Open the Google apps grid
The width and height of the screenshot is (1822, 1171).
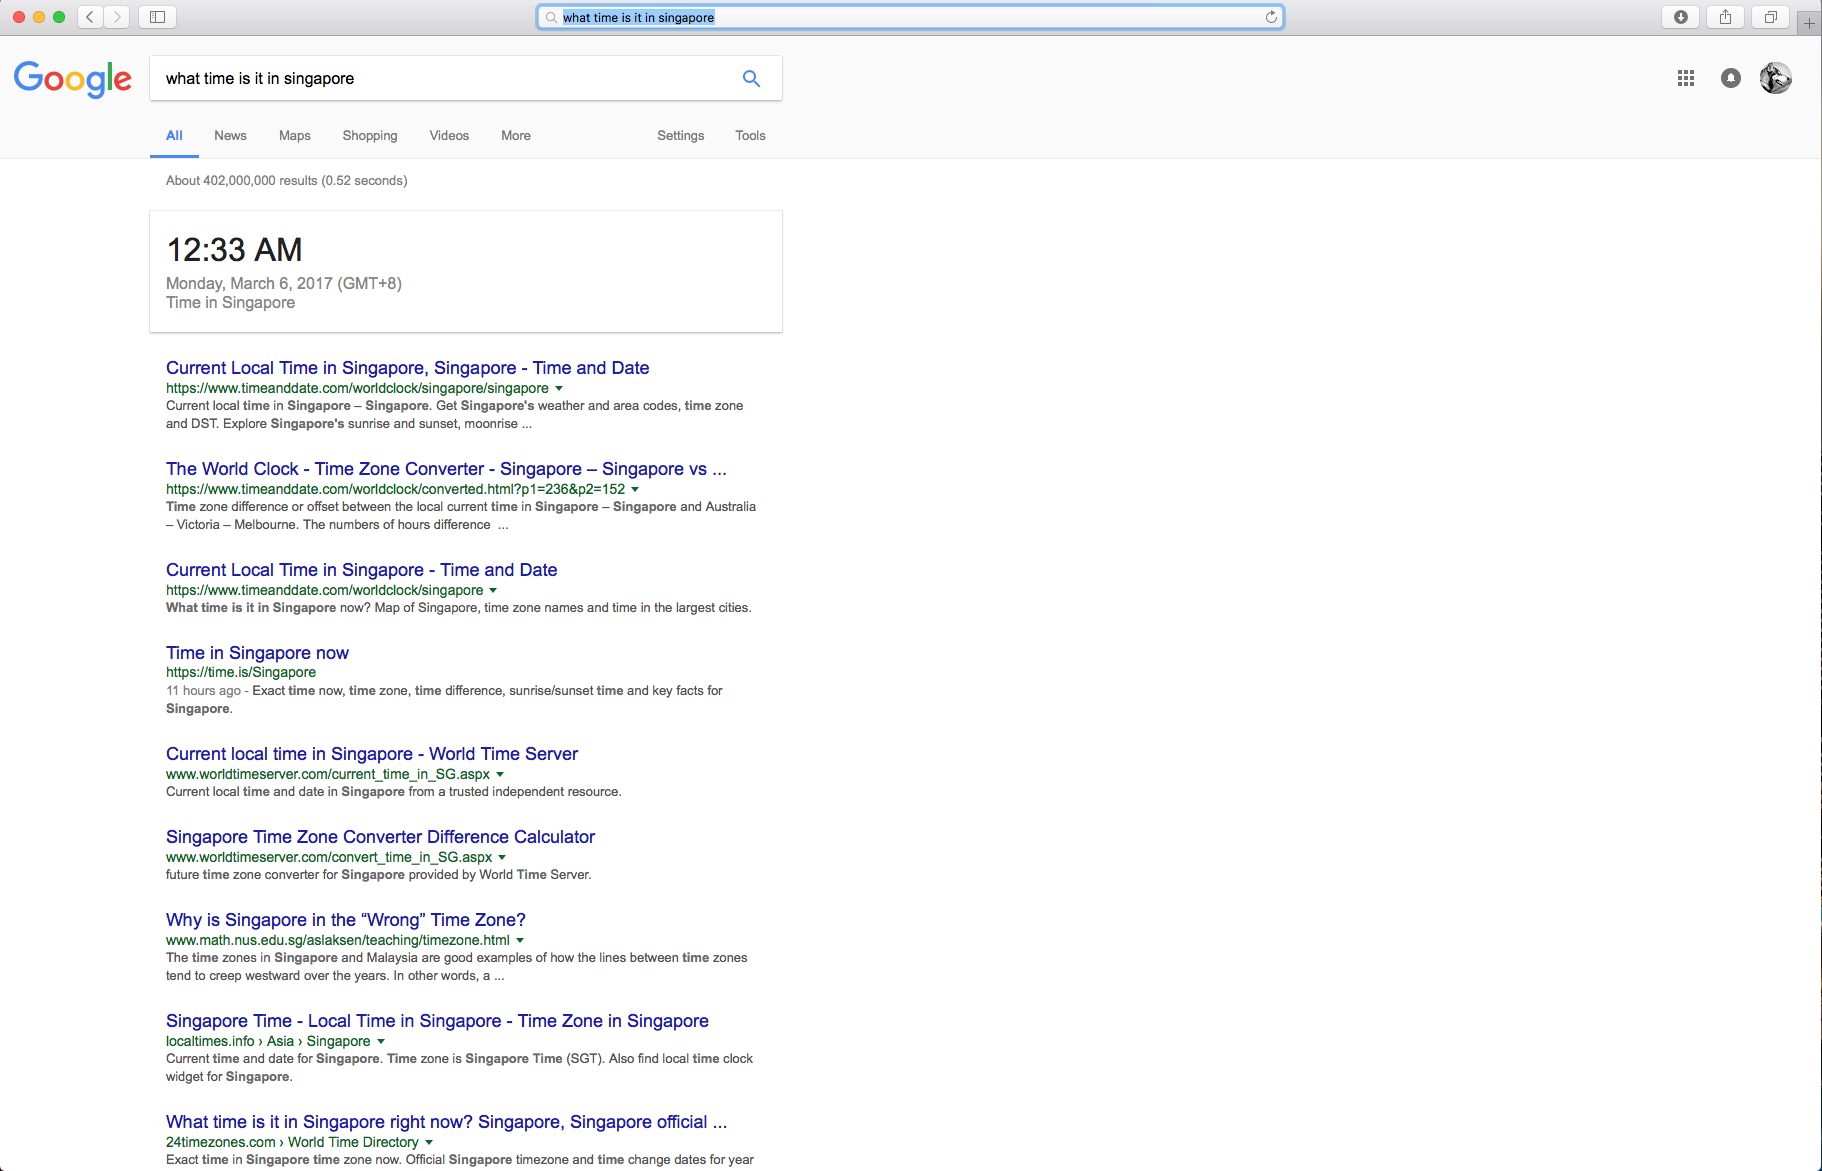1686,78
